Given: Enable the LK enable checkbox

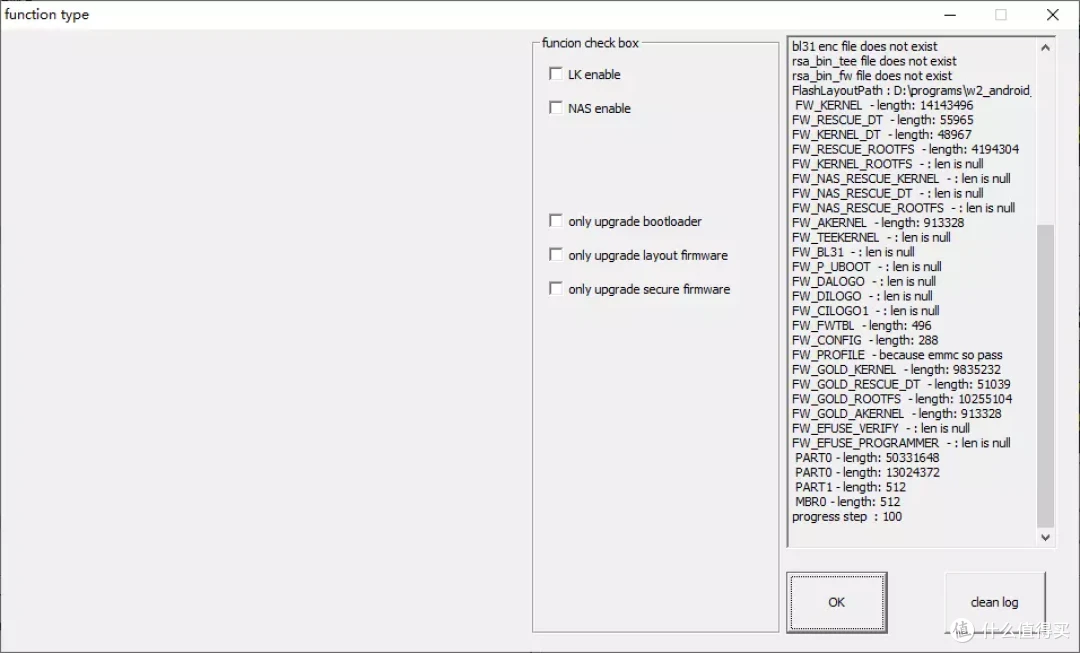Looking at the screenshot, I should point(556,74).
